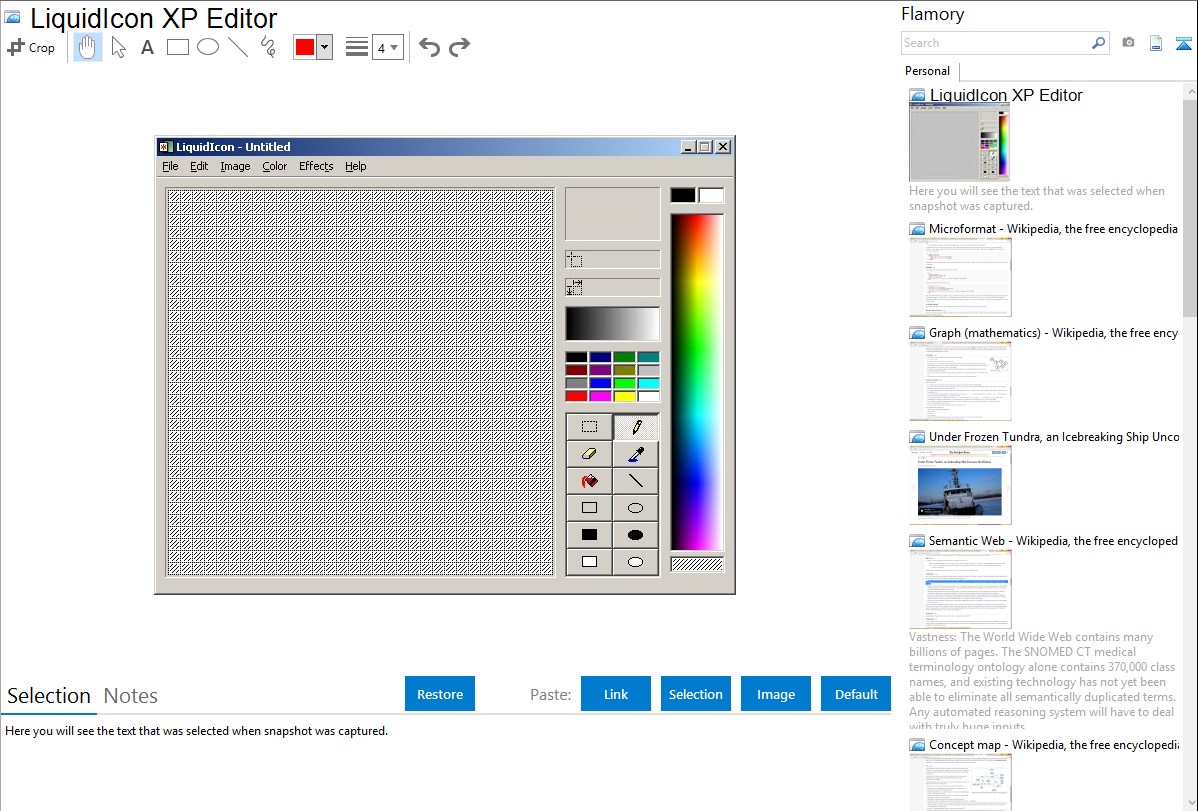Paste as Link button
This screenshot has width=1198, height=811.
(x=616, y=694)
